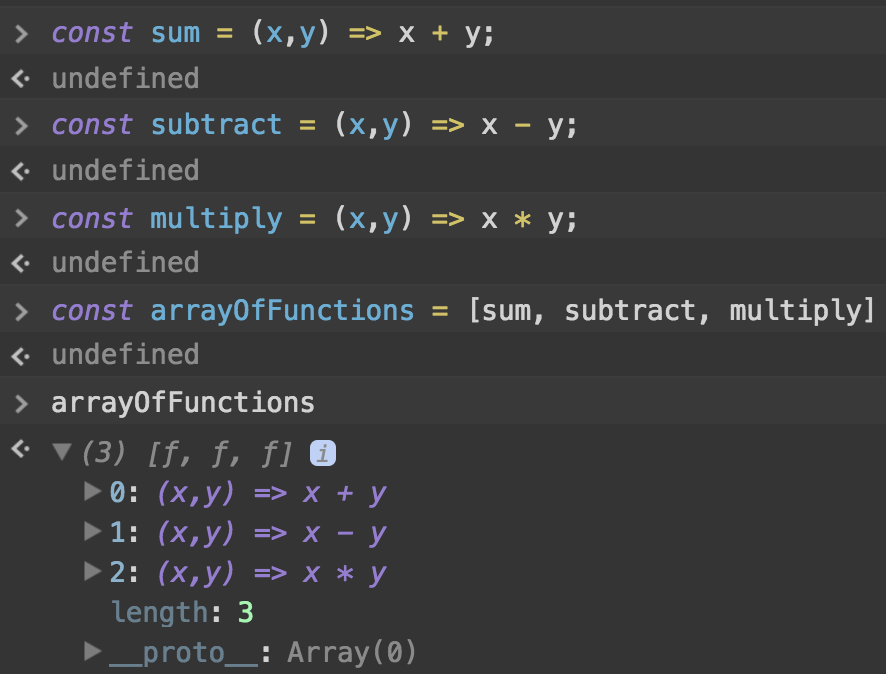Click the return arrow under subtract declaration
This screenshot has width=886, height=674.
20,170
